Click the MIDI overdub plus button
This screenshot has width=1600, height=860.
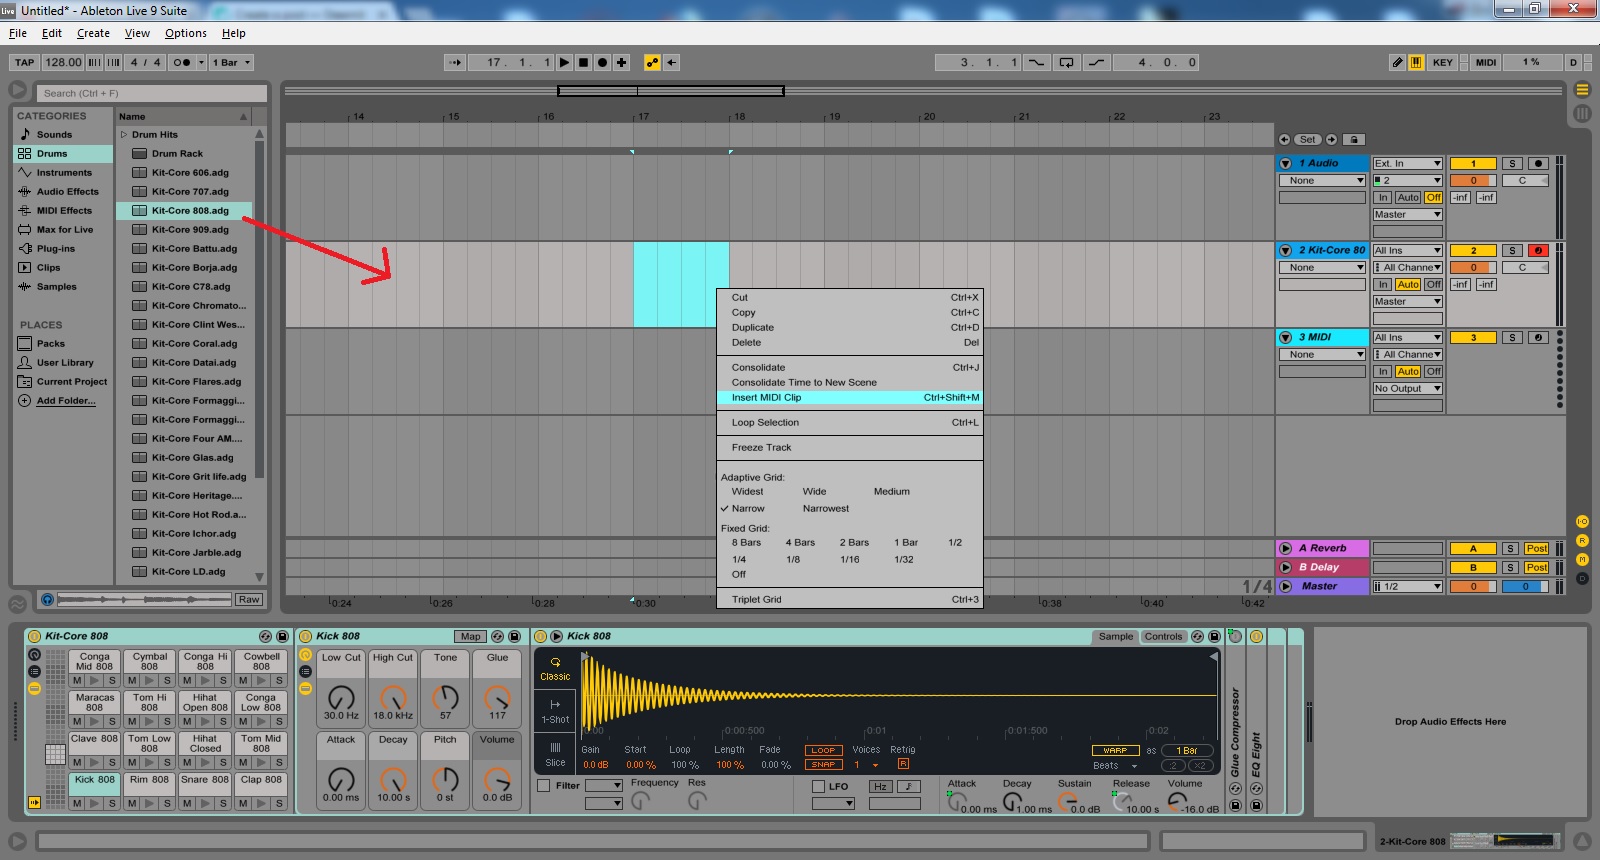point(621,62)
